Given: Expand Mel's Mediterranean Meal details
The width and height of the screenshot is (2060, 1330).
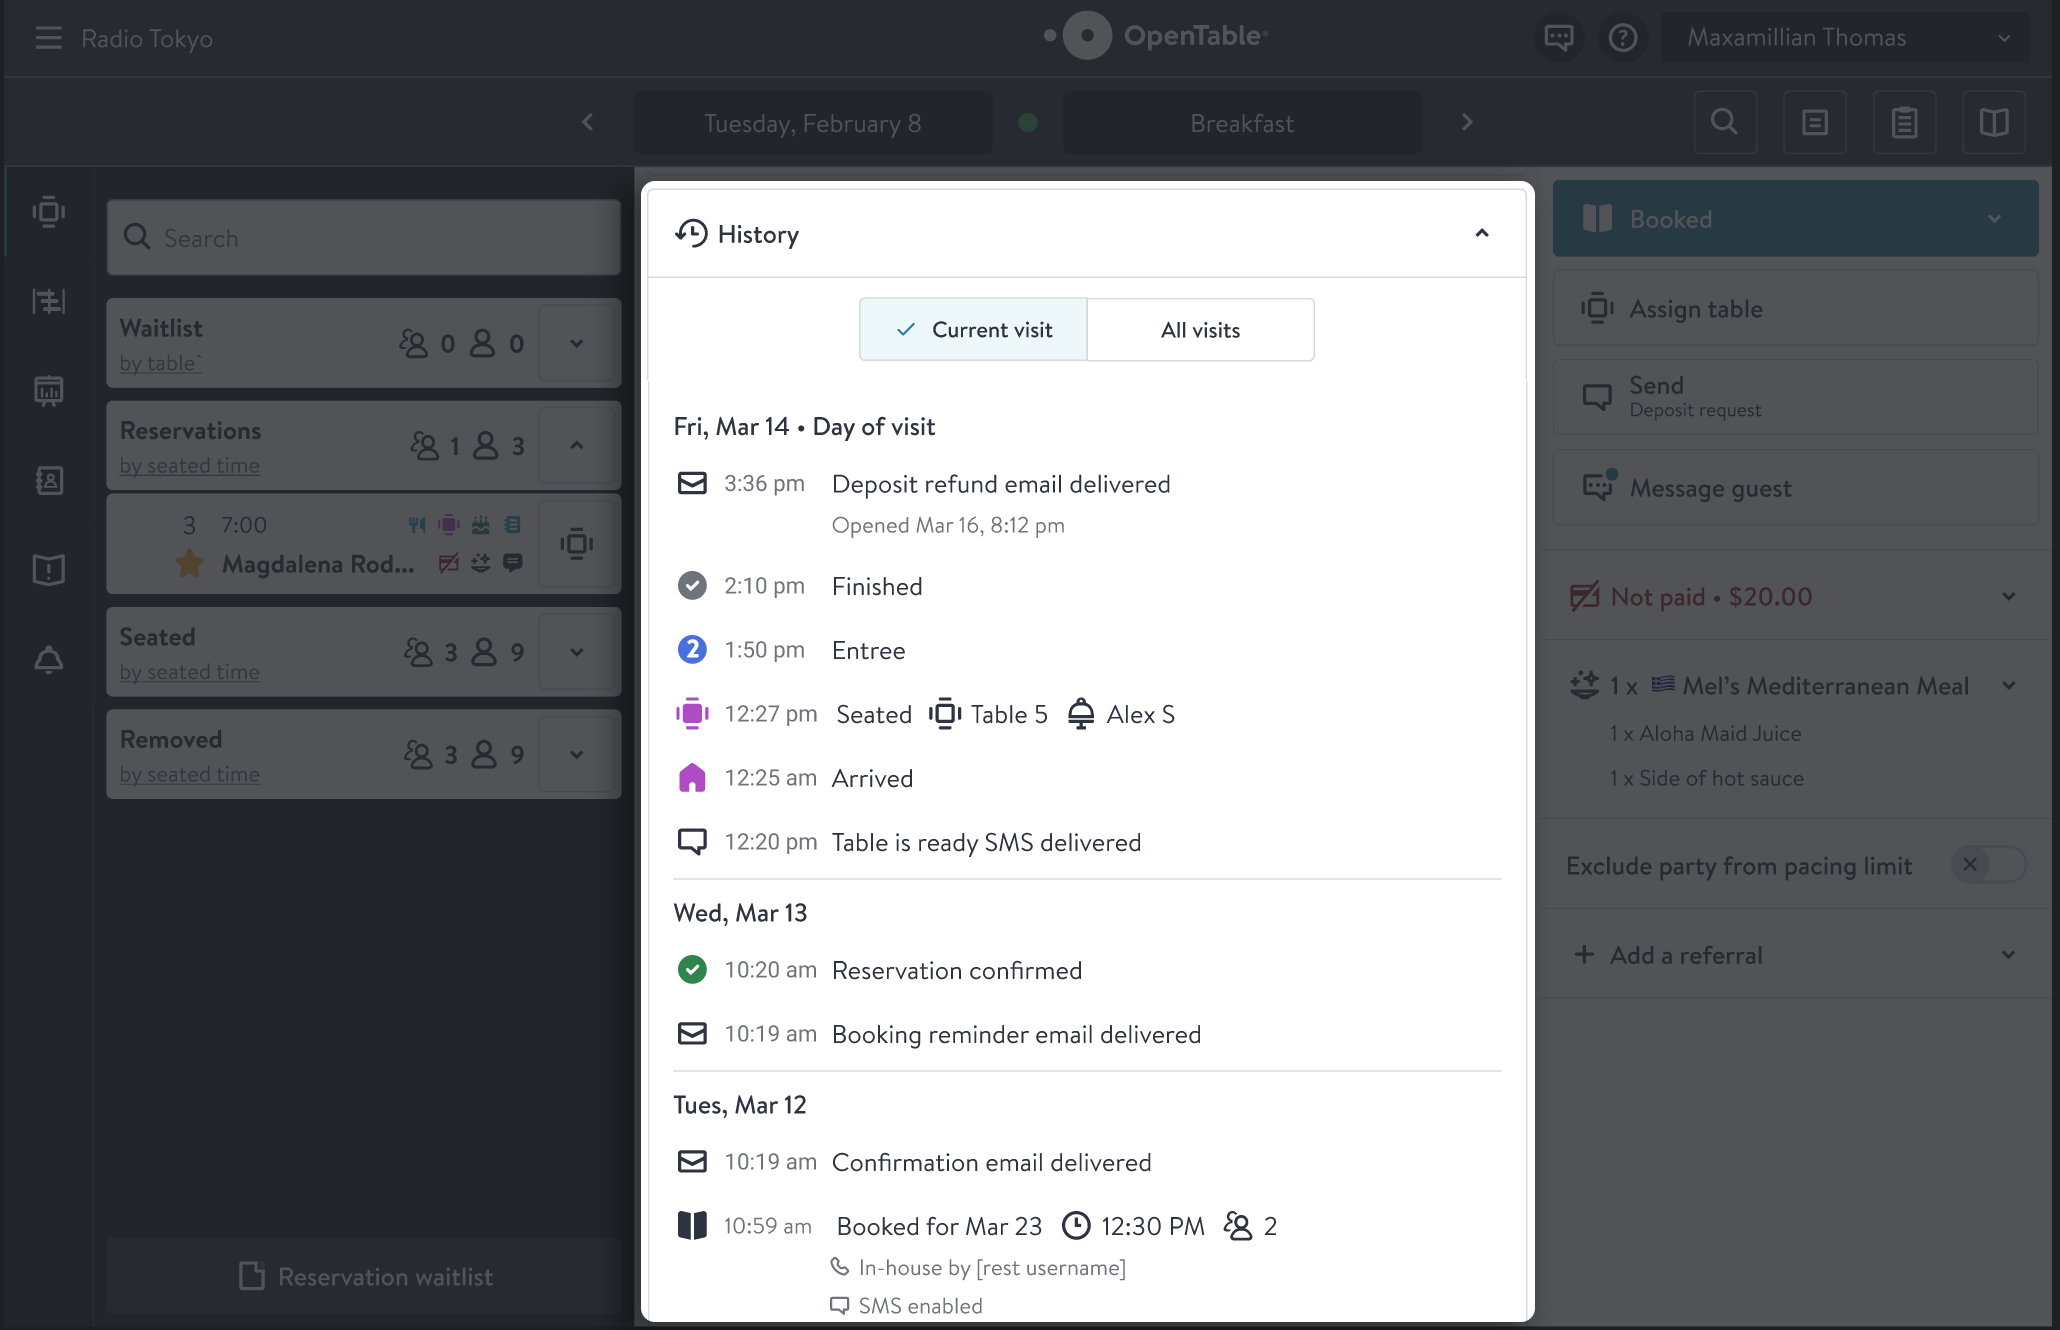Looking at the screenshot, I should tap(2008, 686).
